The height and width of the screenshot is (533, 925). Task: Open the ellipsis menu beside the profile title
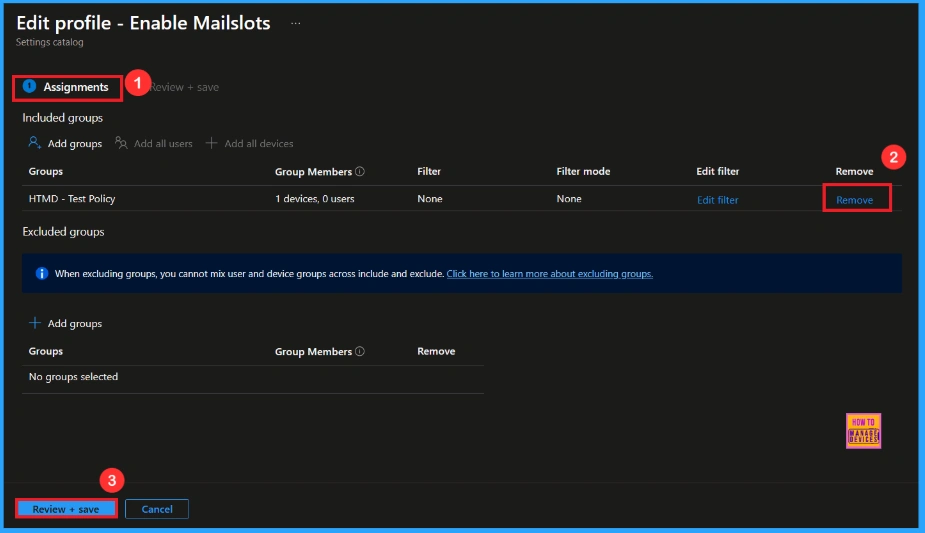[x=295, y=23]
